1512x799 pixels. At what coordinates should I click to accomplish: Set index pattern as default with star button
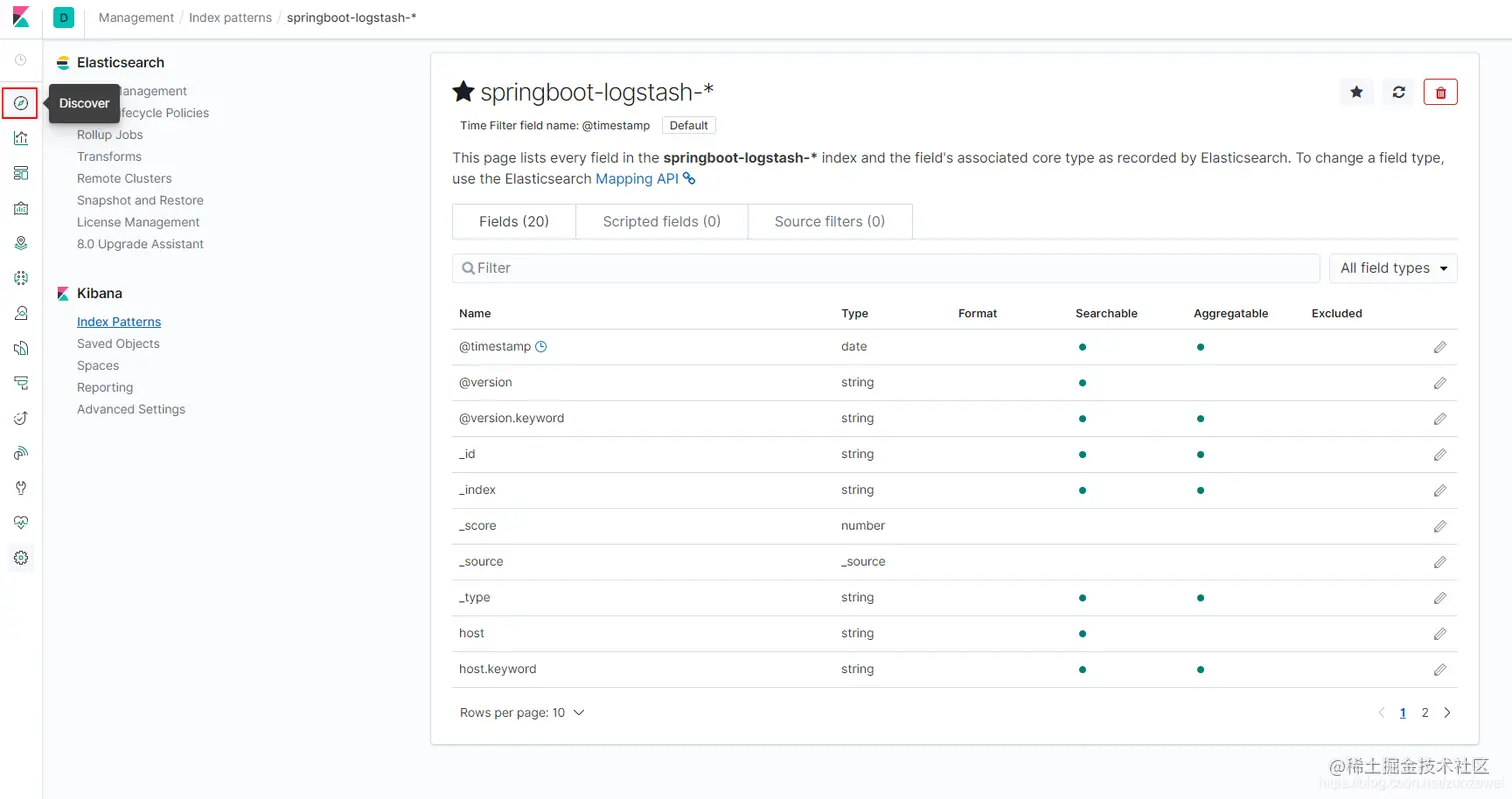[1356, 92]
